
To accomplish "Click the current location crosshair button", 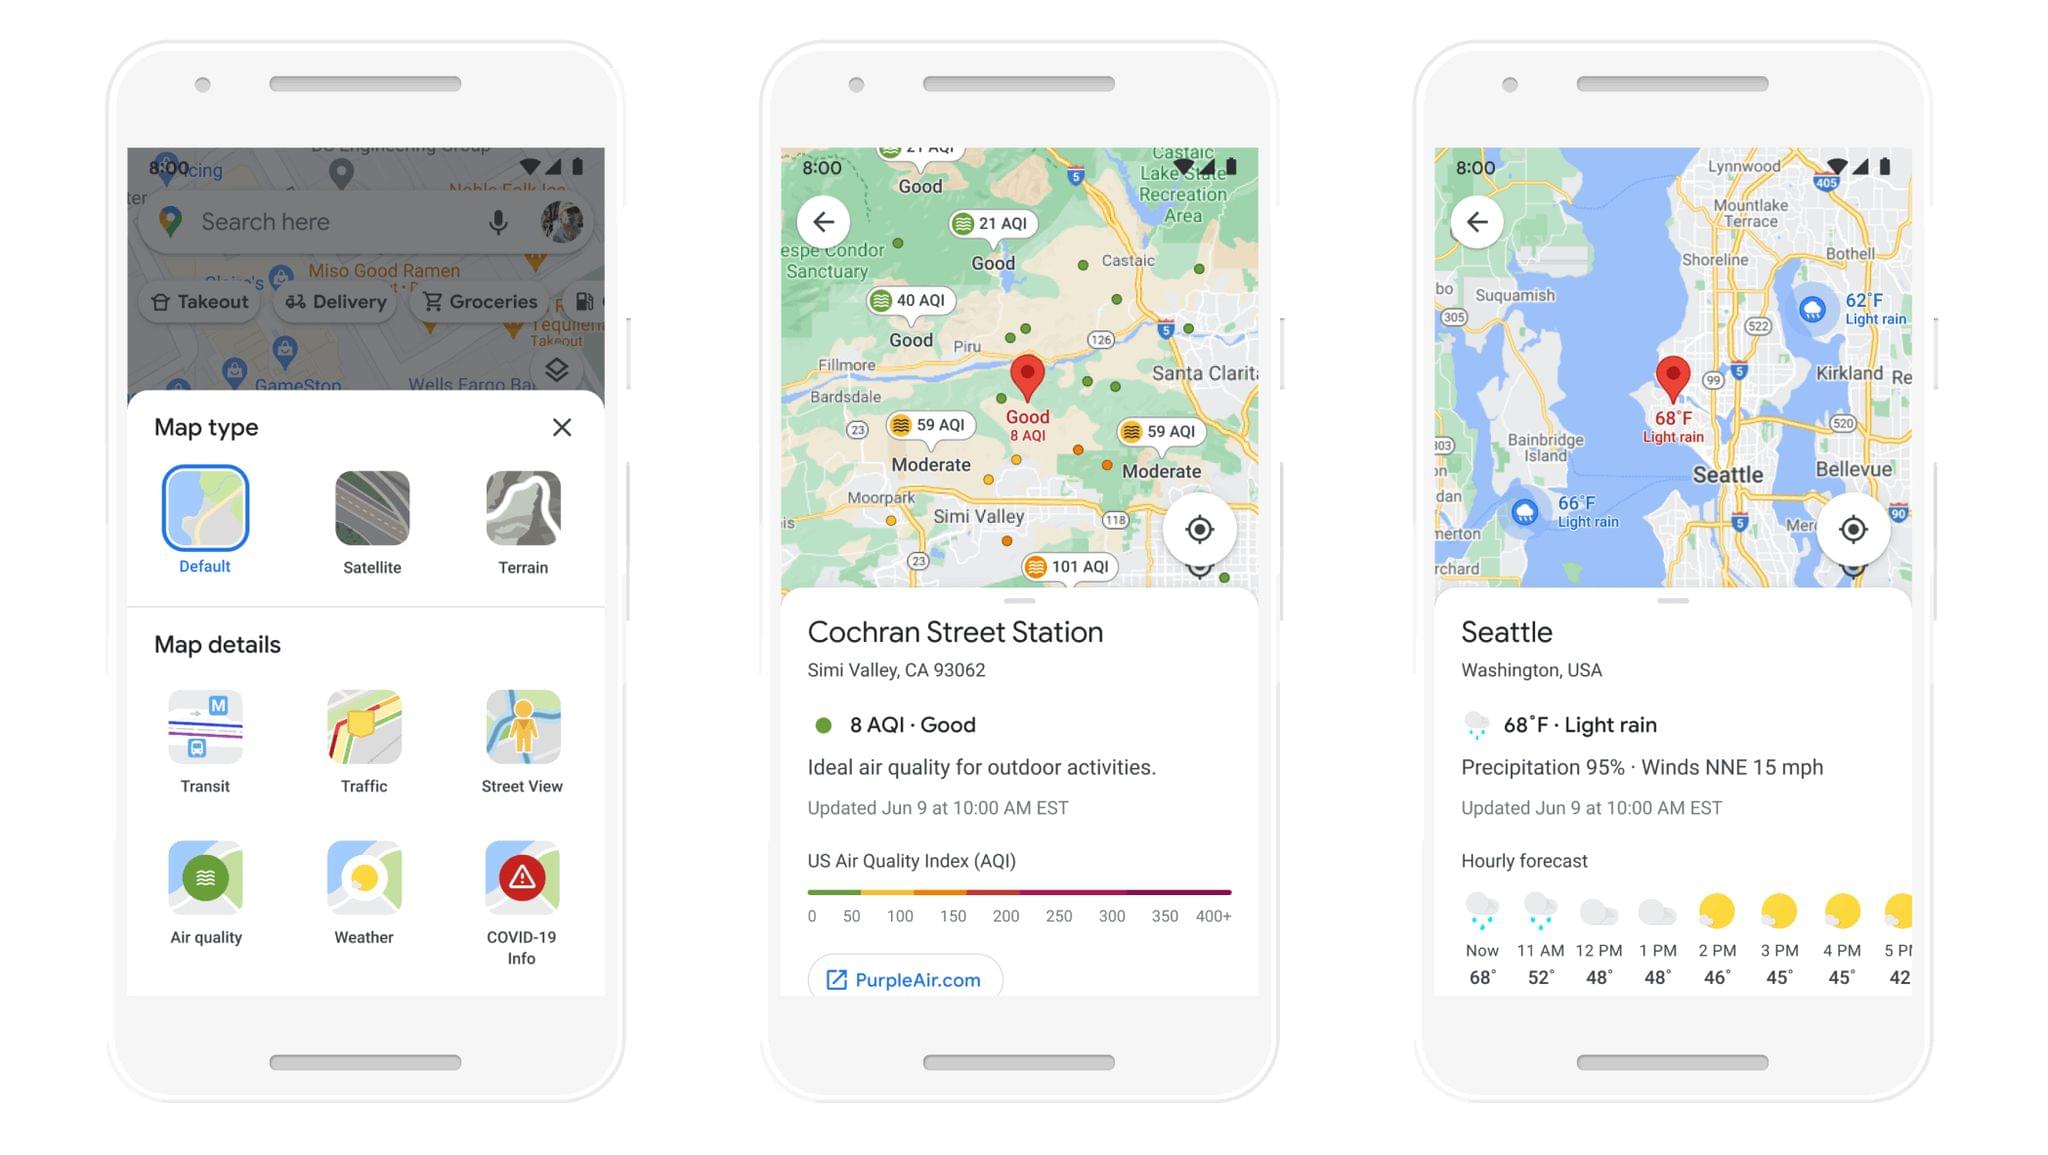I will tap(1201, 530).
